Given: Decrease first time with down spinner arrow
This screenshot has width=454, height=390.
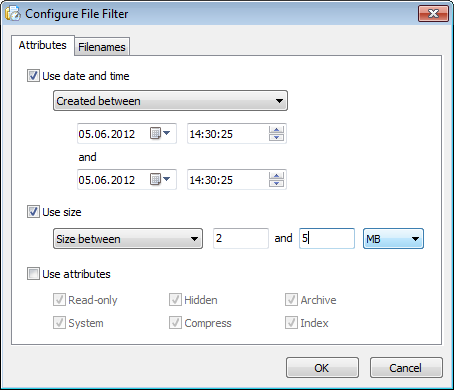Looking at the screenshot, I should 276,137.
